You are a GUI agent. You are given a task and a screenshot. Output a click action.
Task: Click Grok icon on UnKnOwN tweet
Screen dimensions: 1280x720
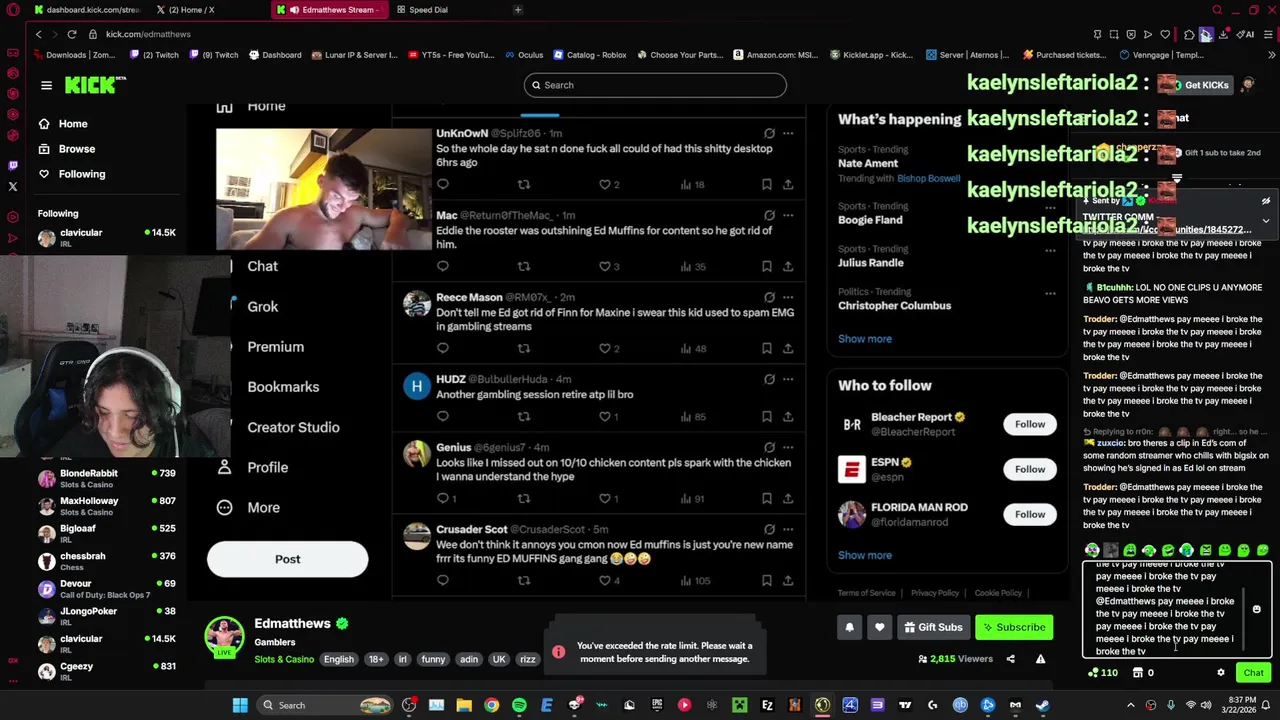(768, 133)
